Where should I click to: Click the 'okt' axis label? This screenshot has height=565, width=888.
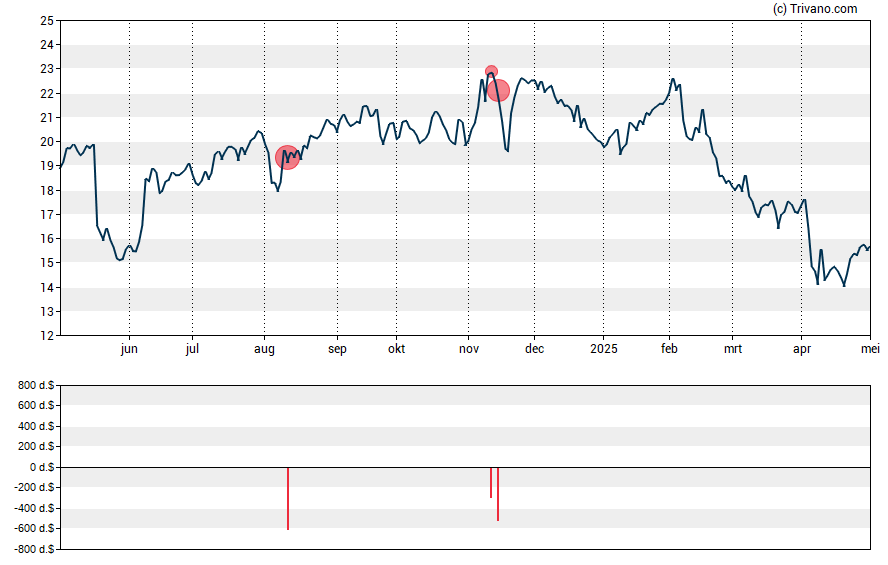396,349
